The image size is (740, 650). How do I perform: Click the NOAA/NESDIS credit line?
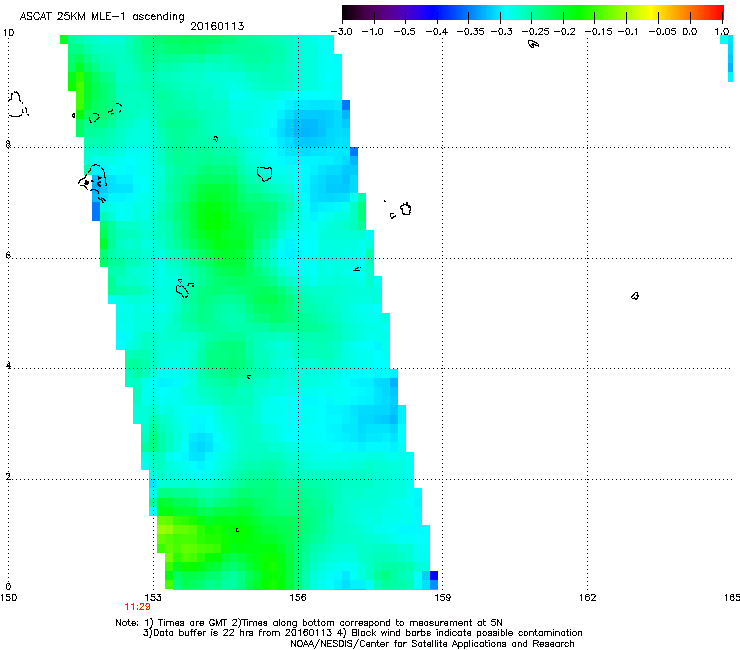[x=432, y=643]
